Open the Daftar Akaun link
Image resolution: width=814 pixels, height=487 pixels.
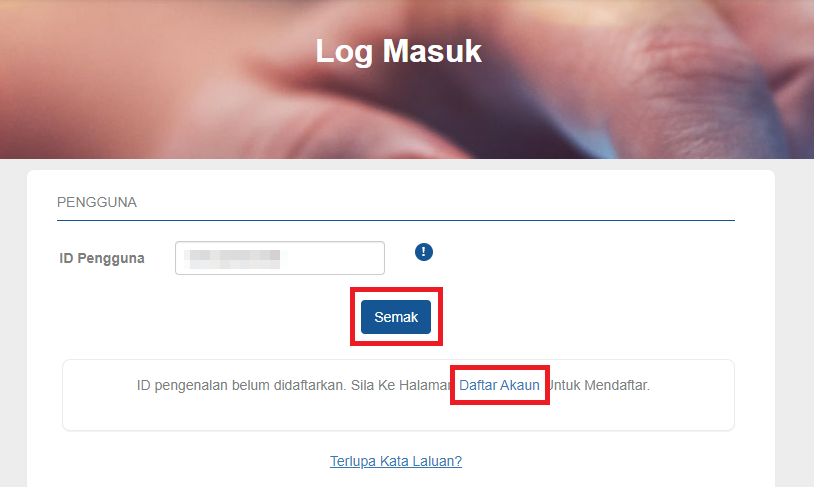tap(499, 385)
